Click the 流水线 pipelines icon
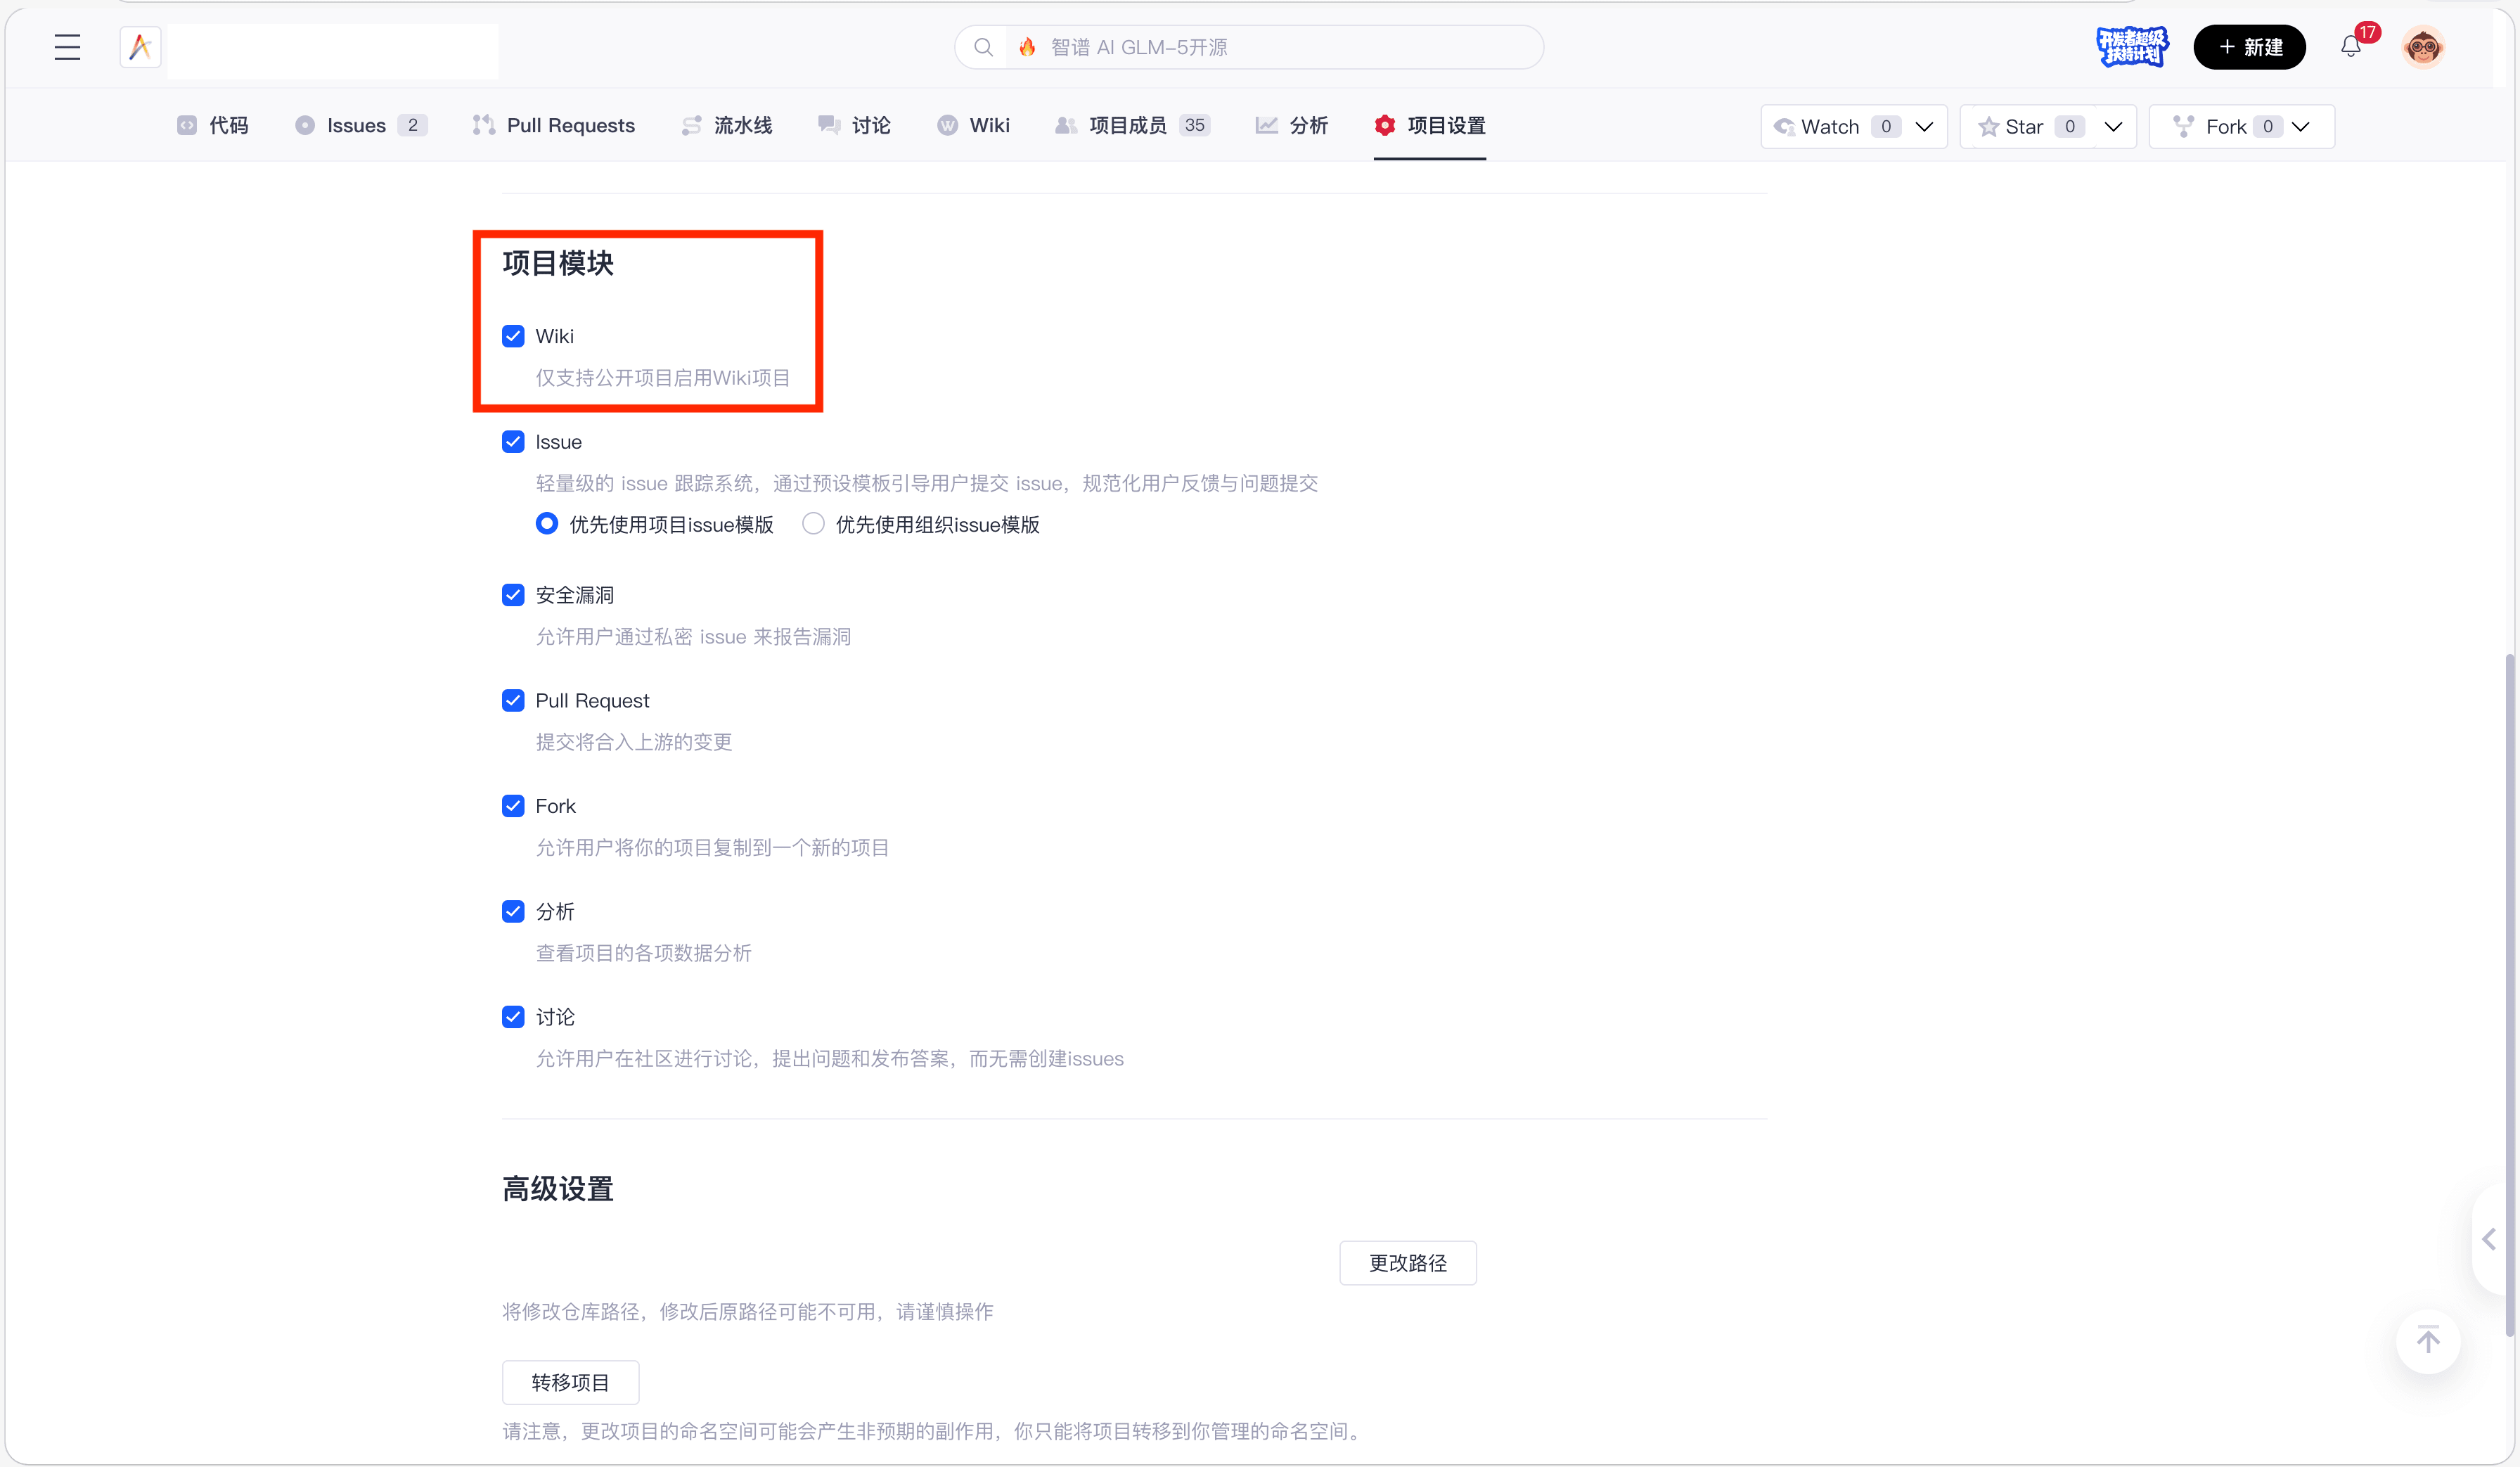The width and height of the screenshot is (2520, 1467). pyautogui.click(x=691, y=125)
